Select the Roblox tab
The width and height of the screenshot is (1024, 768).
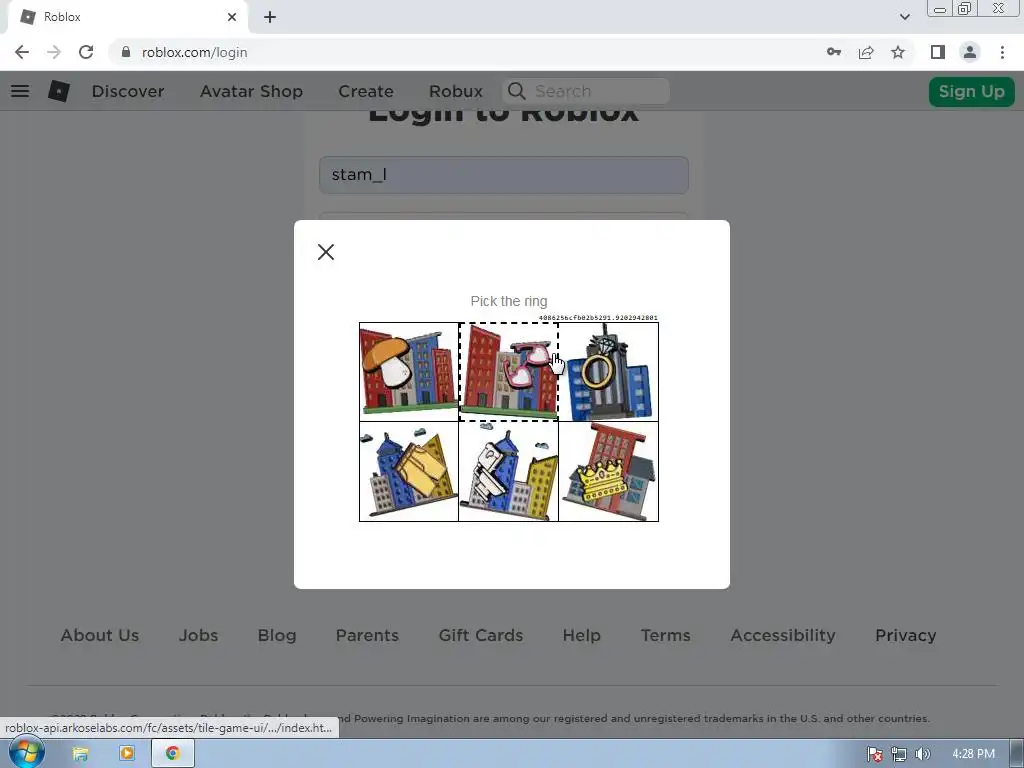[x=127, y=17]
